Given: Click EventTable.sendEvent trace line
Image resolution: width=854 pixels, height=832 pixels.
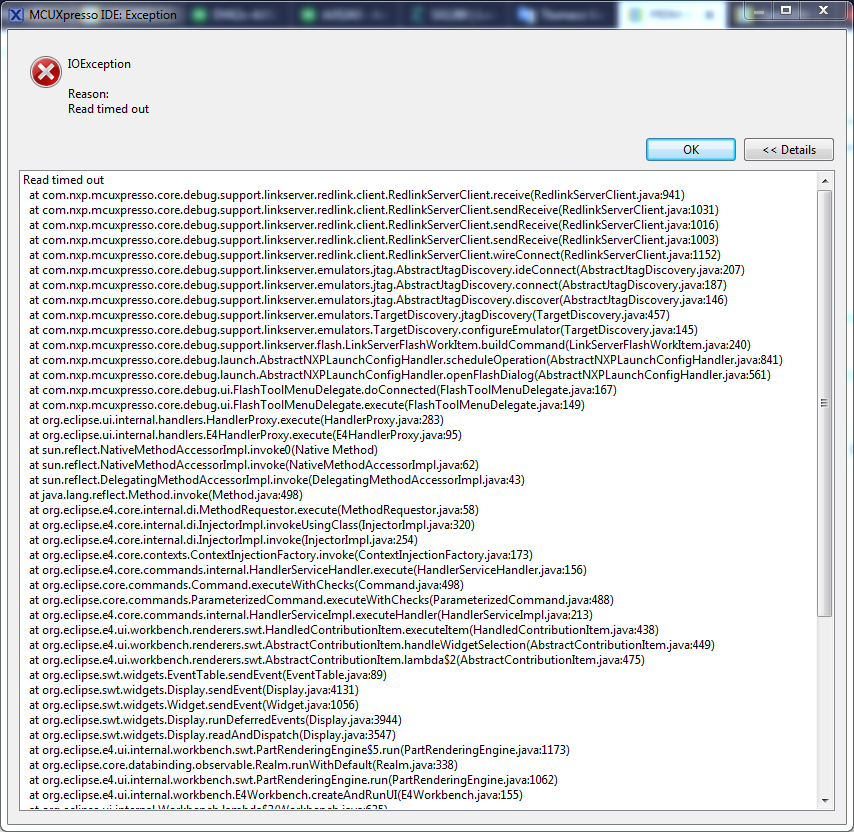Looking at the screenshot, I should pos(208,675).
